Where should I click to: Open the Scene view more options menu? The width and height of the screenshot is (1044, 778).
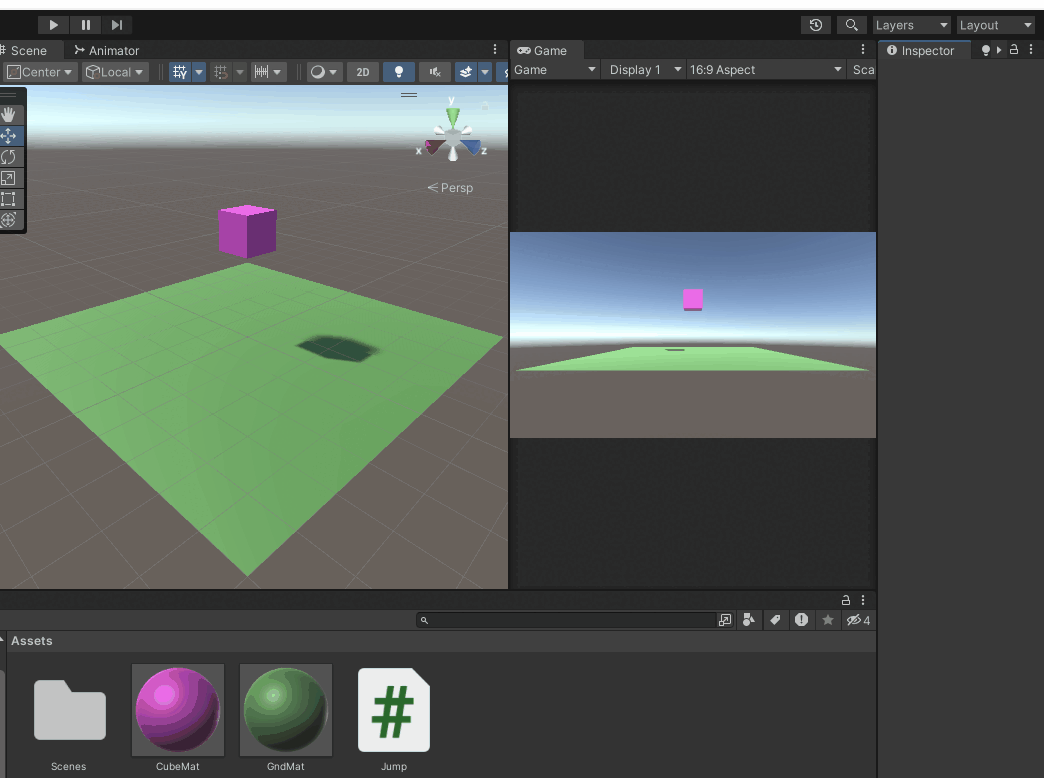(495, 49)
